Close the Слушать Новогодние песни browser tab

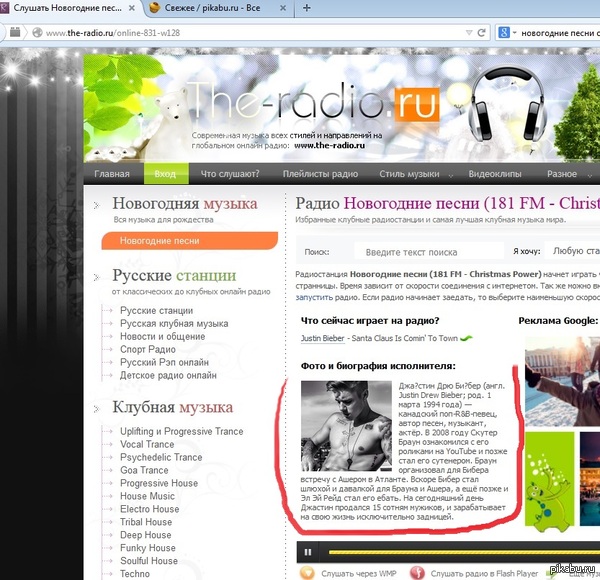click(x=132, y=8)
